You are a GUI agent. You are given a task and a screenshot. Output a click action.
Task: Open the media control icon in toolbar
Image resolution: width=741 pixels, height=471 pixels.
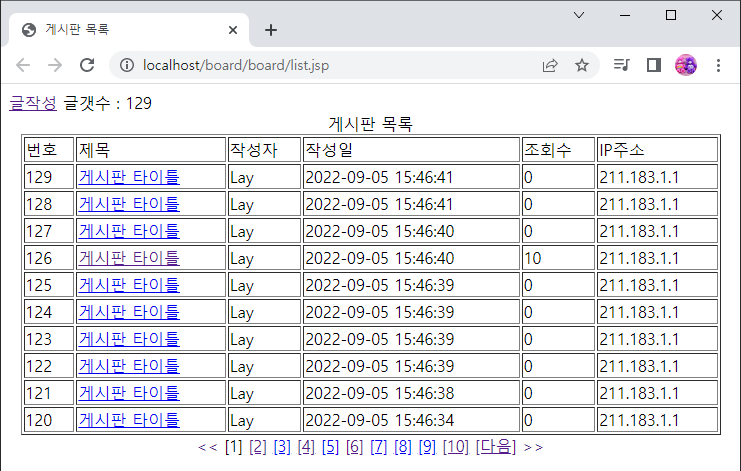coord(621,65)
